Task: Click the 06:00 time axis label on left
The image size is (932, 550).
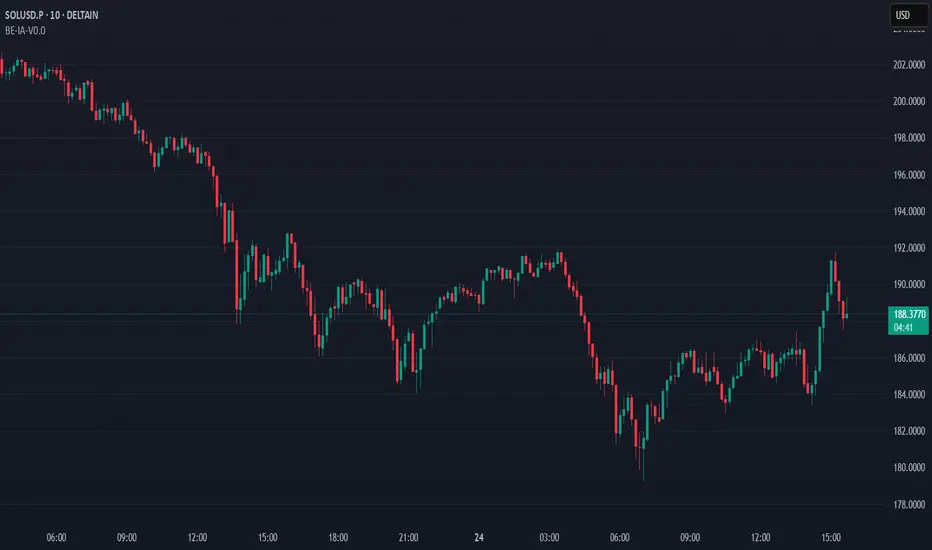Action: pos(57,537)
